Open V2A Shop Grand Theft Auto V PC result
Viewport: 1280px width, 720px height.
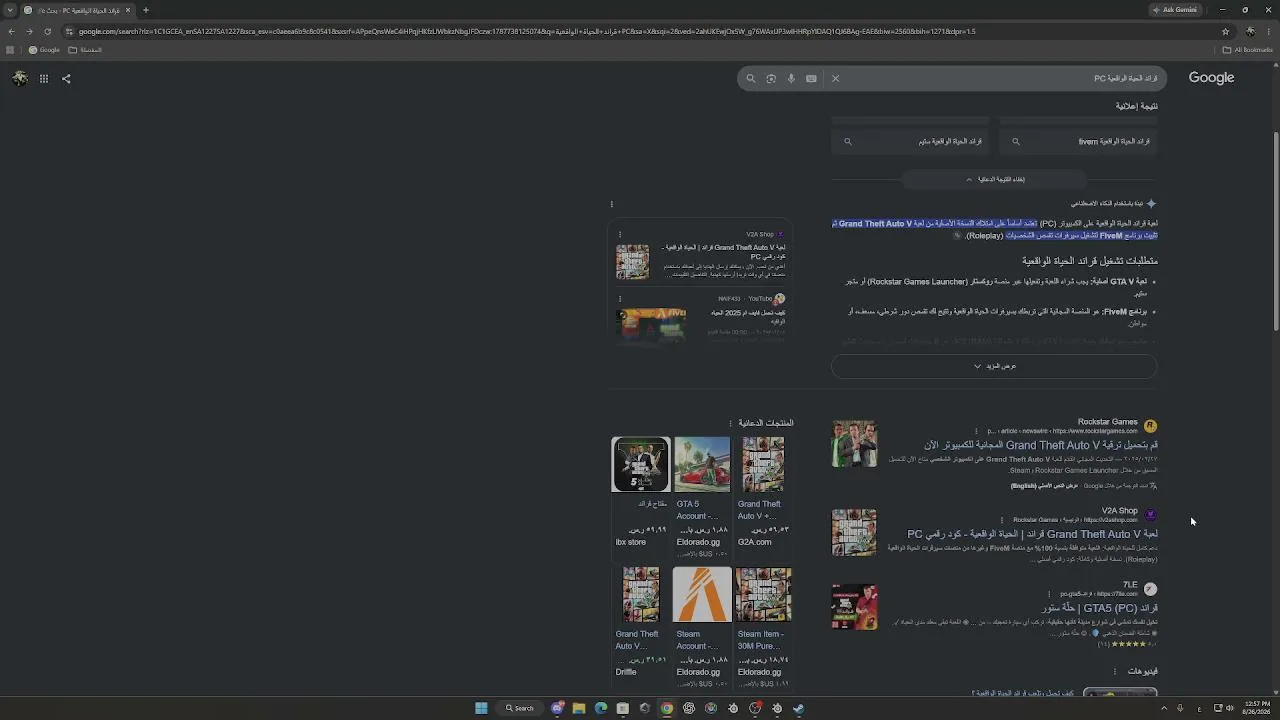(1032, 534)
